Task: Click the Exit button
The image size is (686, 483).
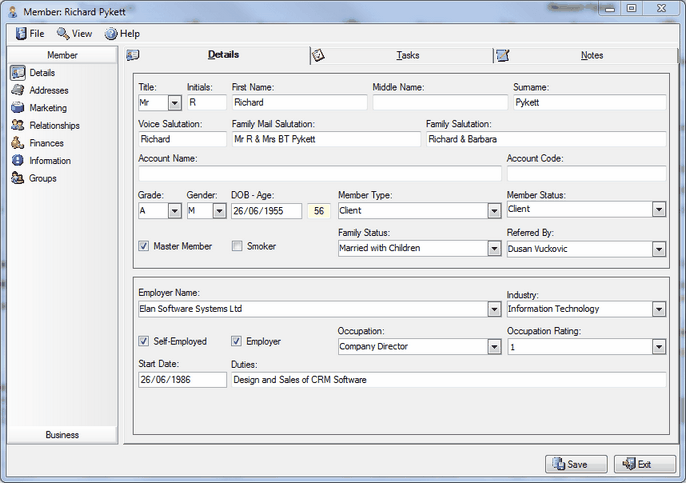Action: click(645, 464)
